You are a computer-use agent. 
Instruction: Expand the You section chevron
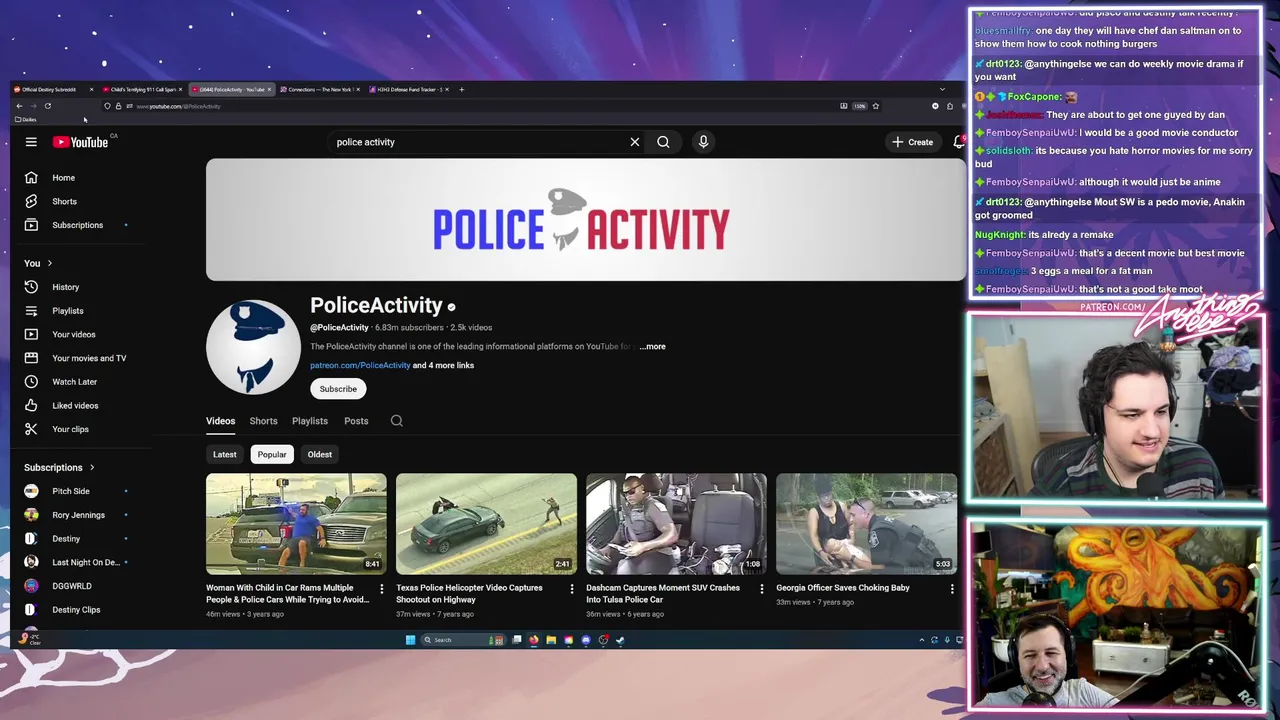point(49,263)
